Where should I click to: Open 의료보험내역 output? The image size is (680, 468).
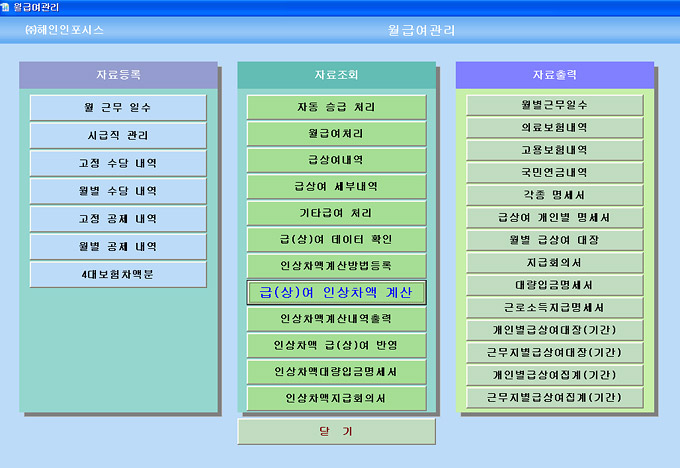[x=555, y=128]
